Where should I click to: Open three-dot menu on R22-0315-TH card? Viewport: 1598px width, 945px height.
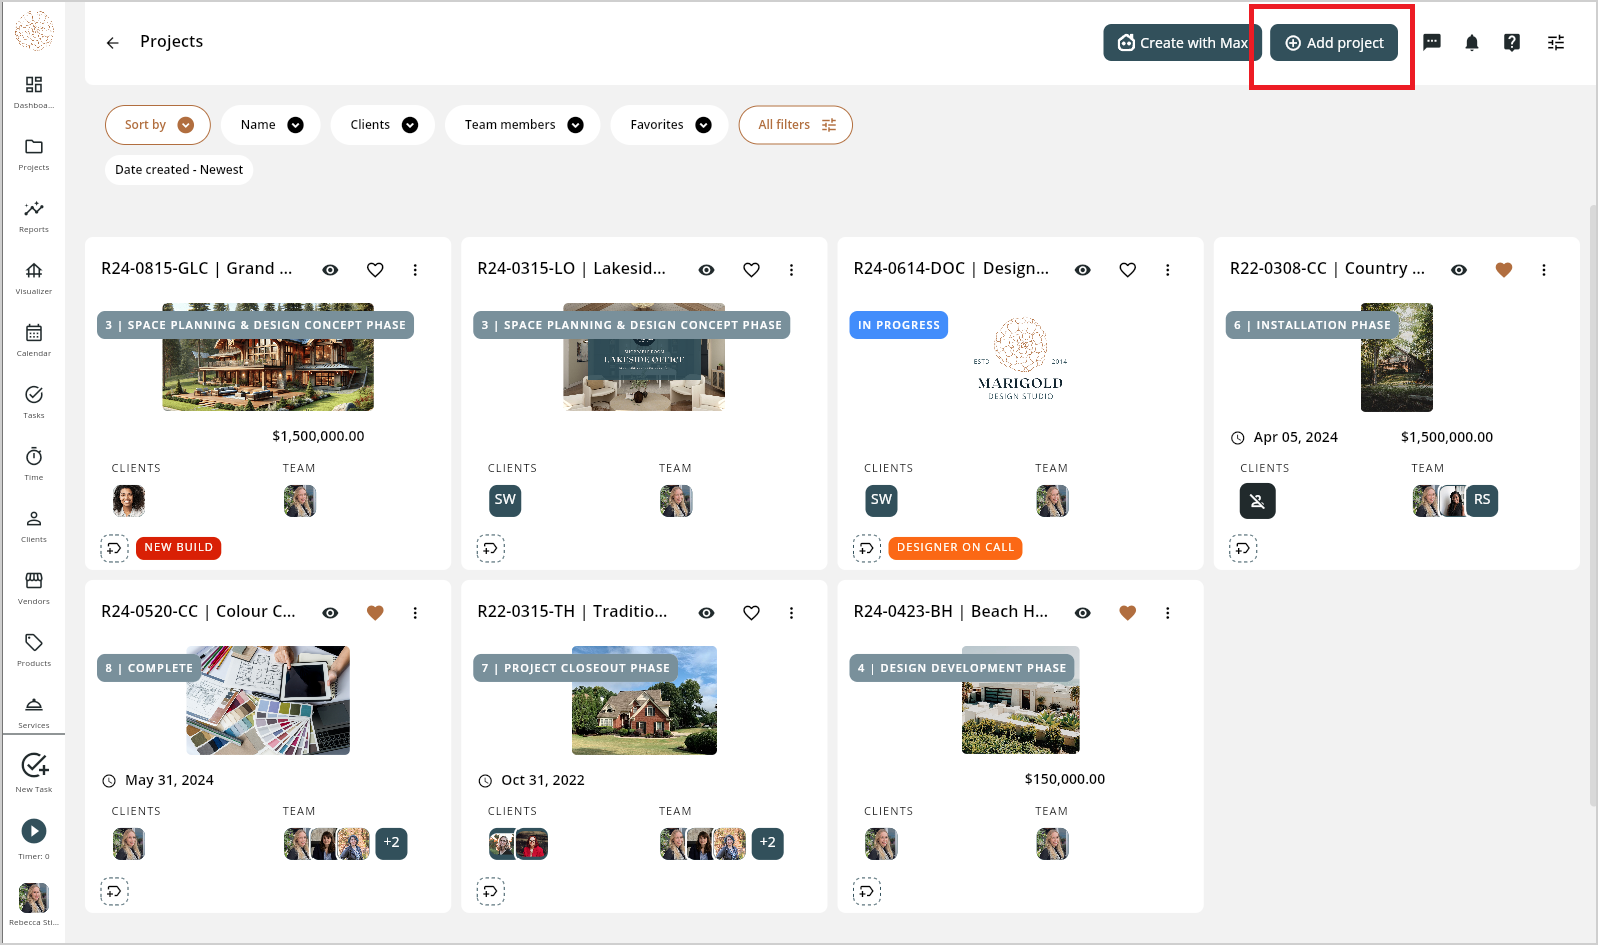coord(791,613)
